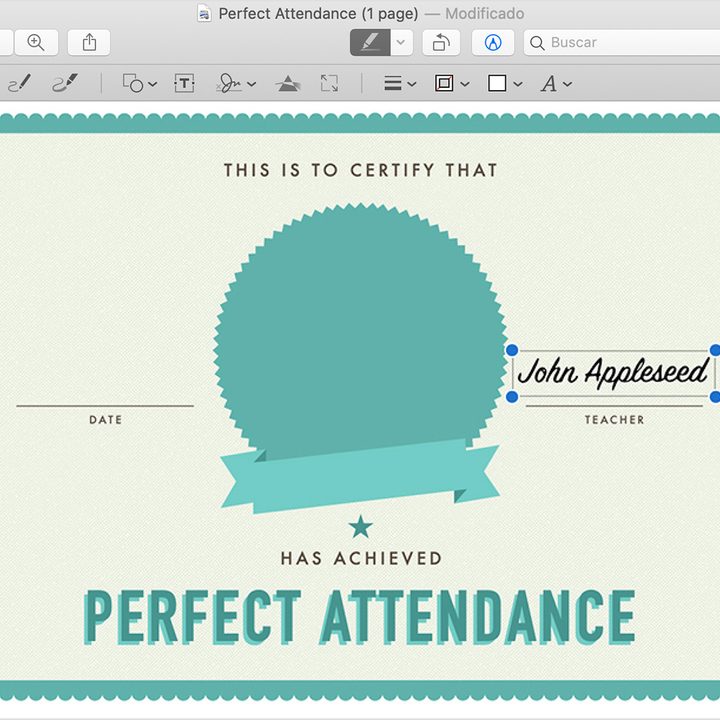Click in the Buscar search field

[x=620, y=42]
